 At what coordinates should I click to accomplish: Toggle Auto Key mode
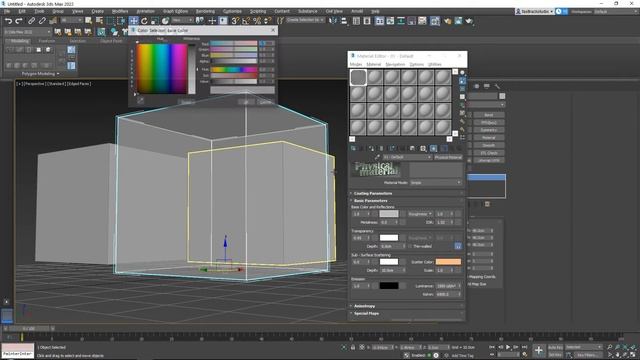click(555, 347)
